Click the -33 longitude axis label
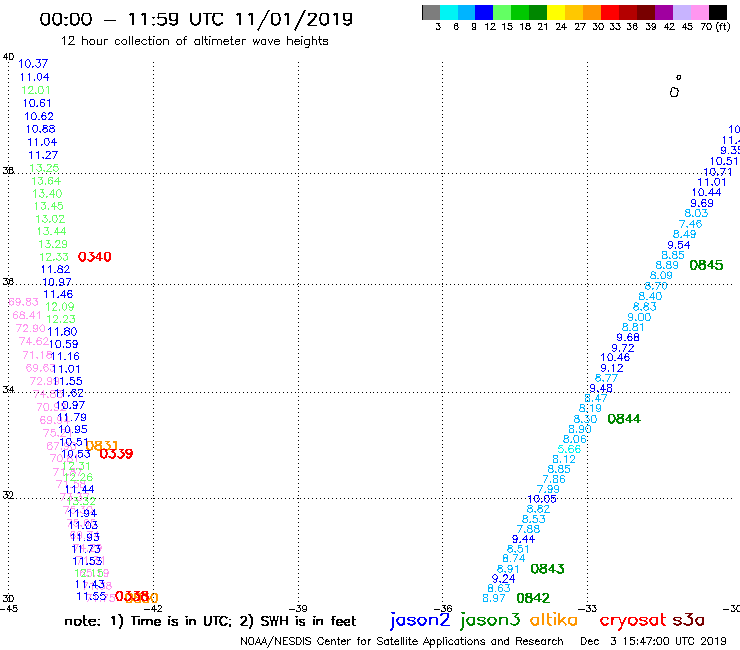This screenshot has height=650, width=740. 588,609
